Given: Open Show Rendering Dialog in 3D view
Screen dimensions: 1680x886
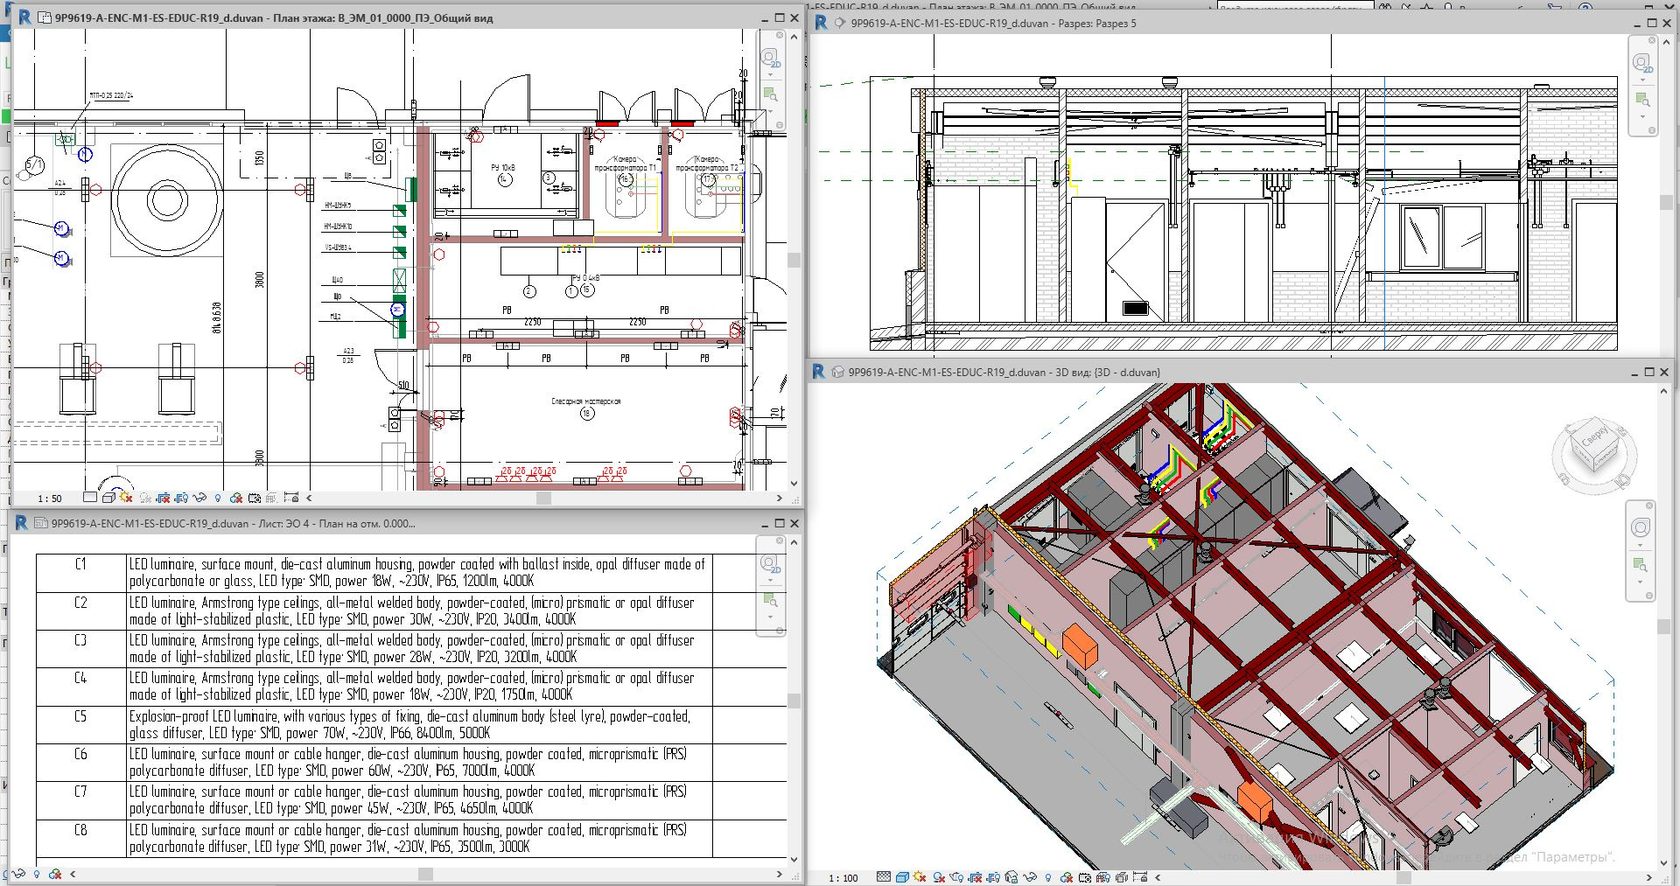Looking at the screenshot, I should 957,877.
